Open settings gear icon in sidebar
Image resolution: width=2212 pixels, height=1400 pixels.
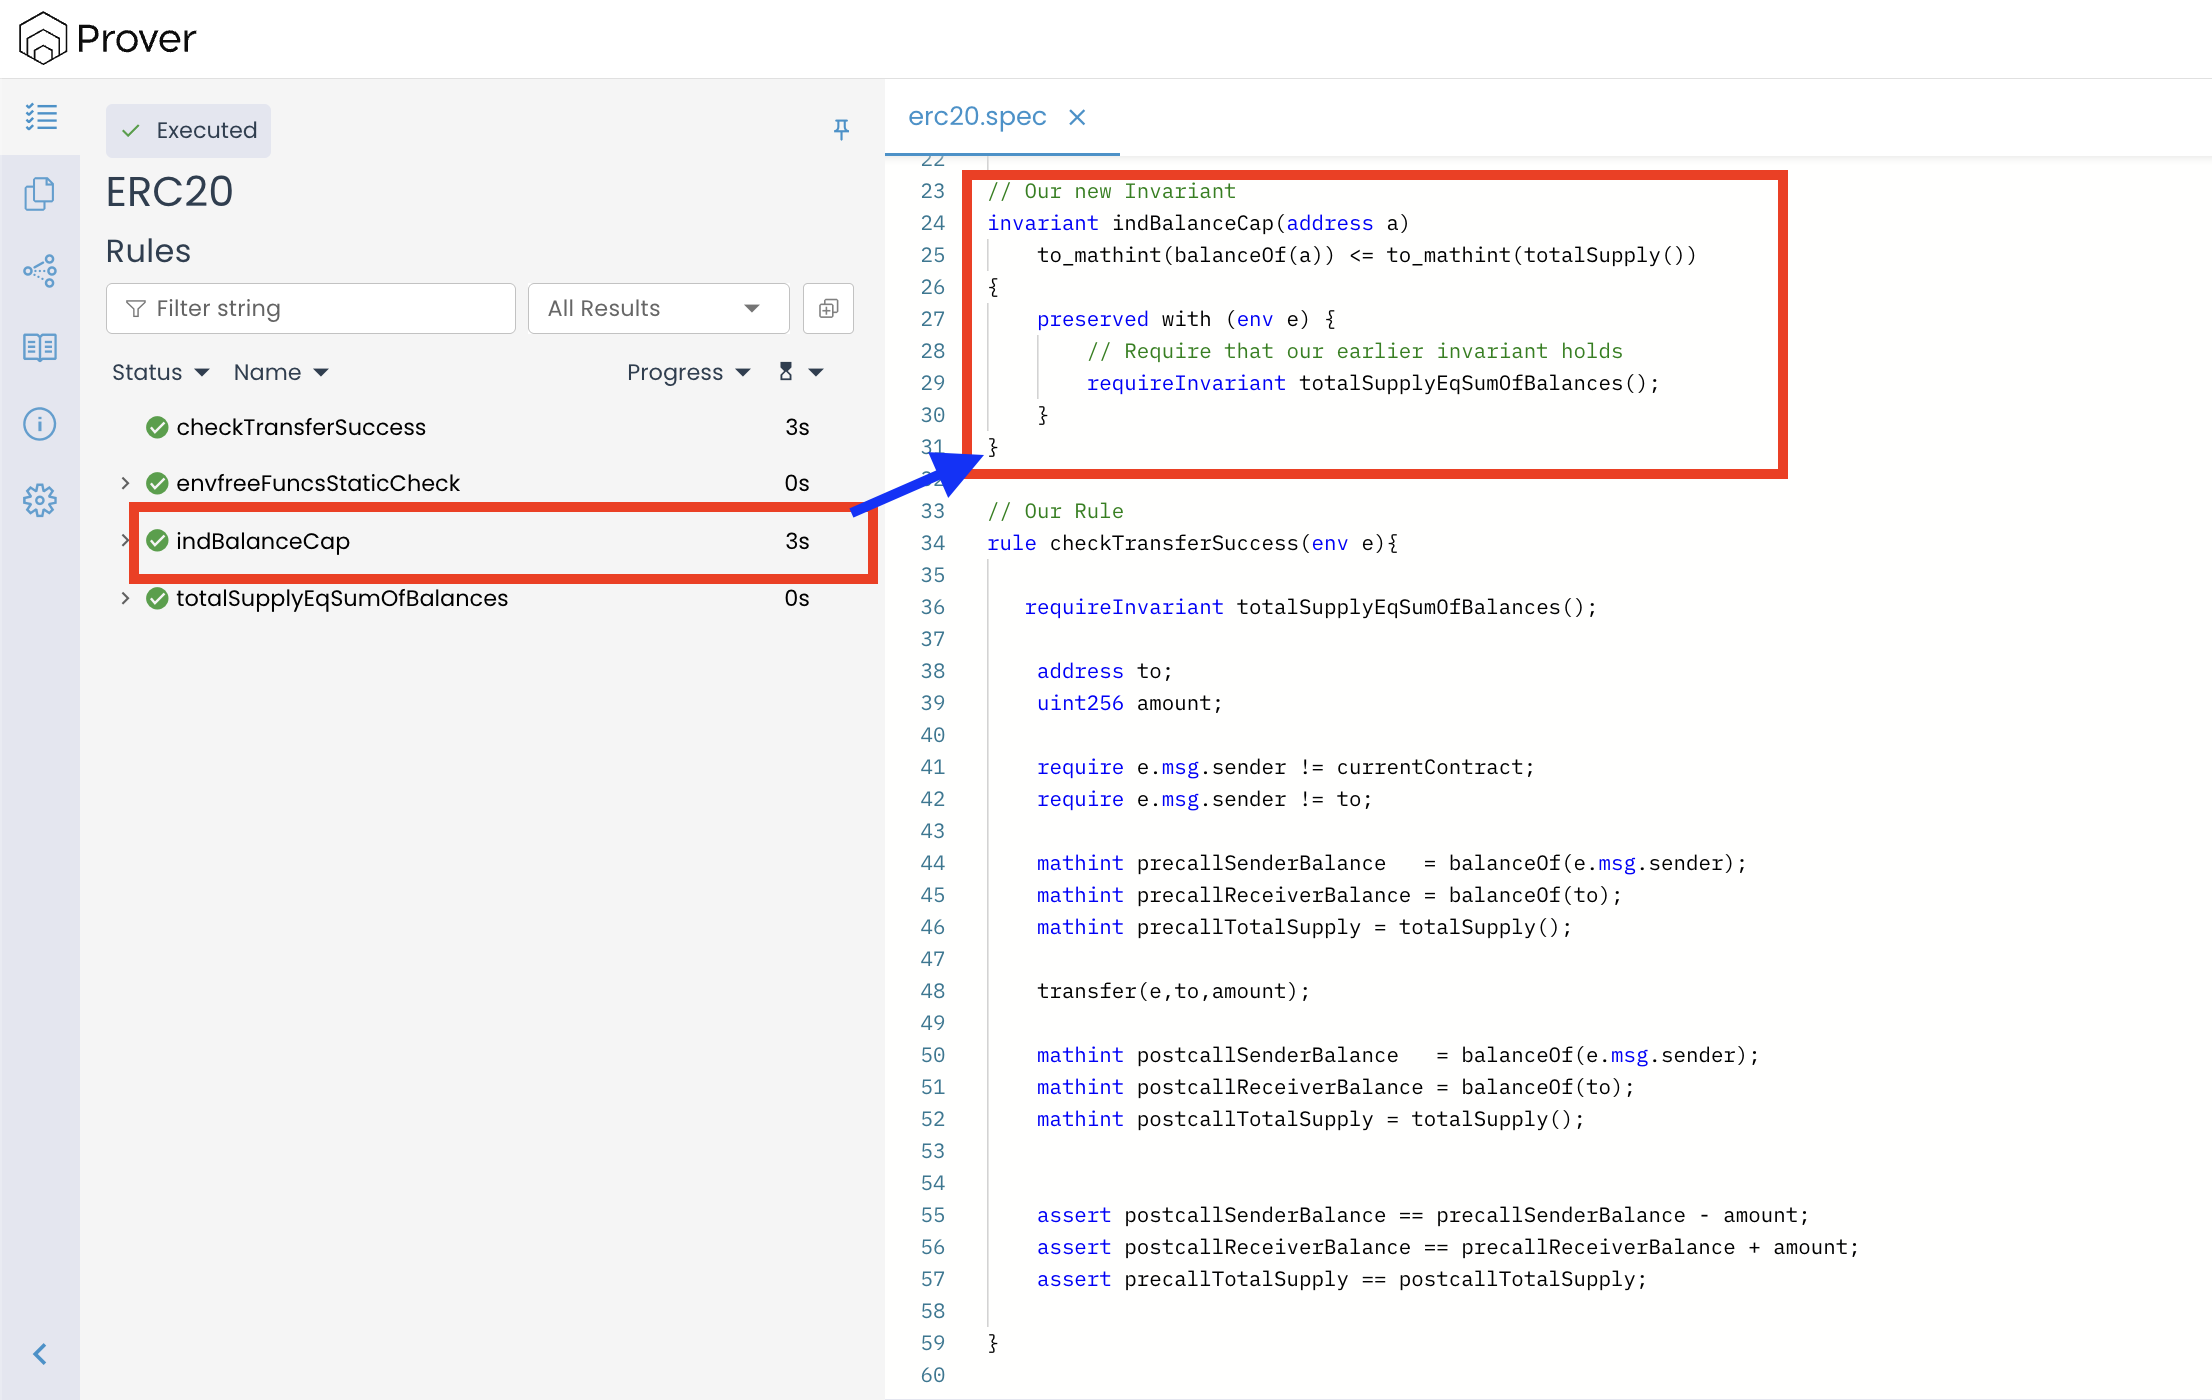click(x=40, y=500)
